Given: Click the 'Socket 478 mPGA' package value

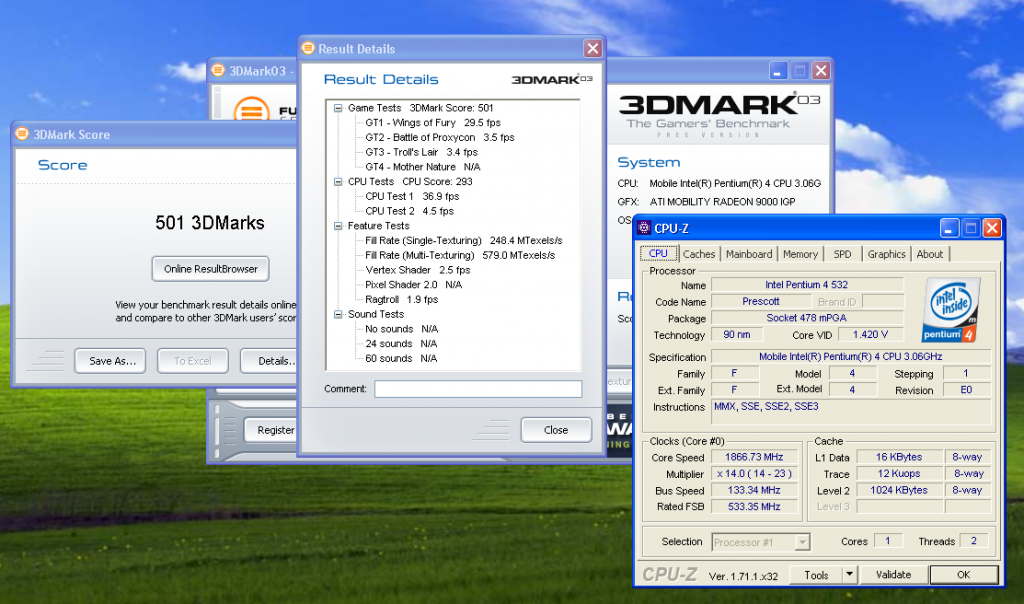Looking at the screenshot, I should tap(807, 318).
